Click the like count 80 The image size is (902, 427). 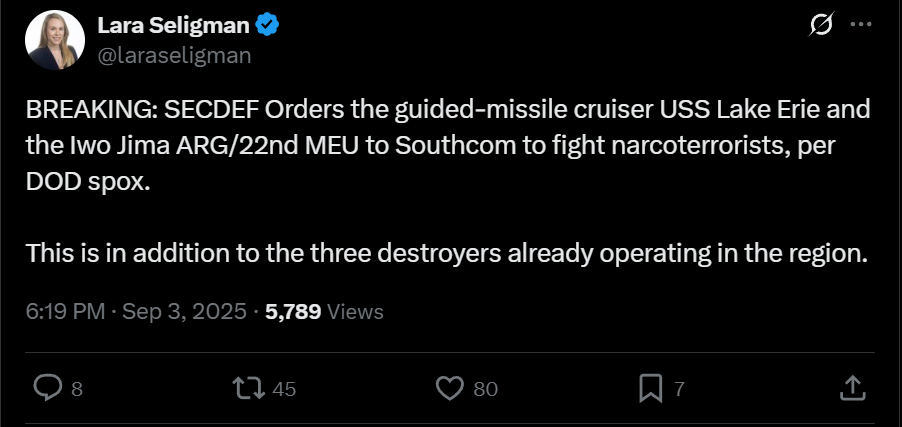click(485, 389)
